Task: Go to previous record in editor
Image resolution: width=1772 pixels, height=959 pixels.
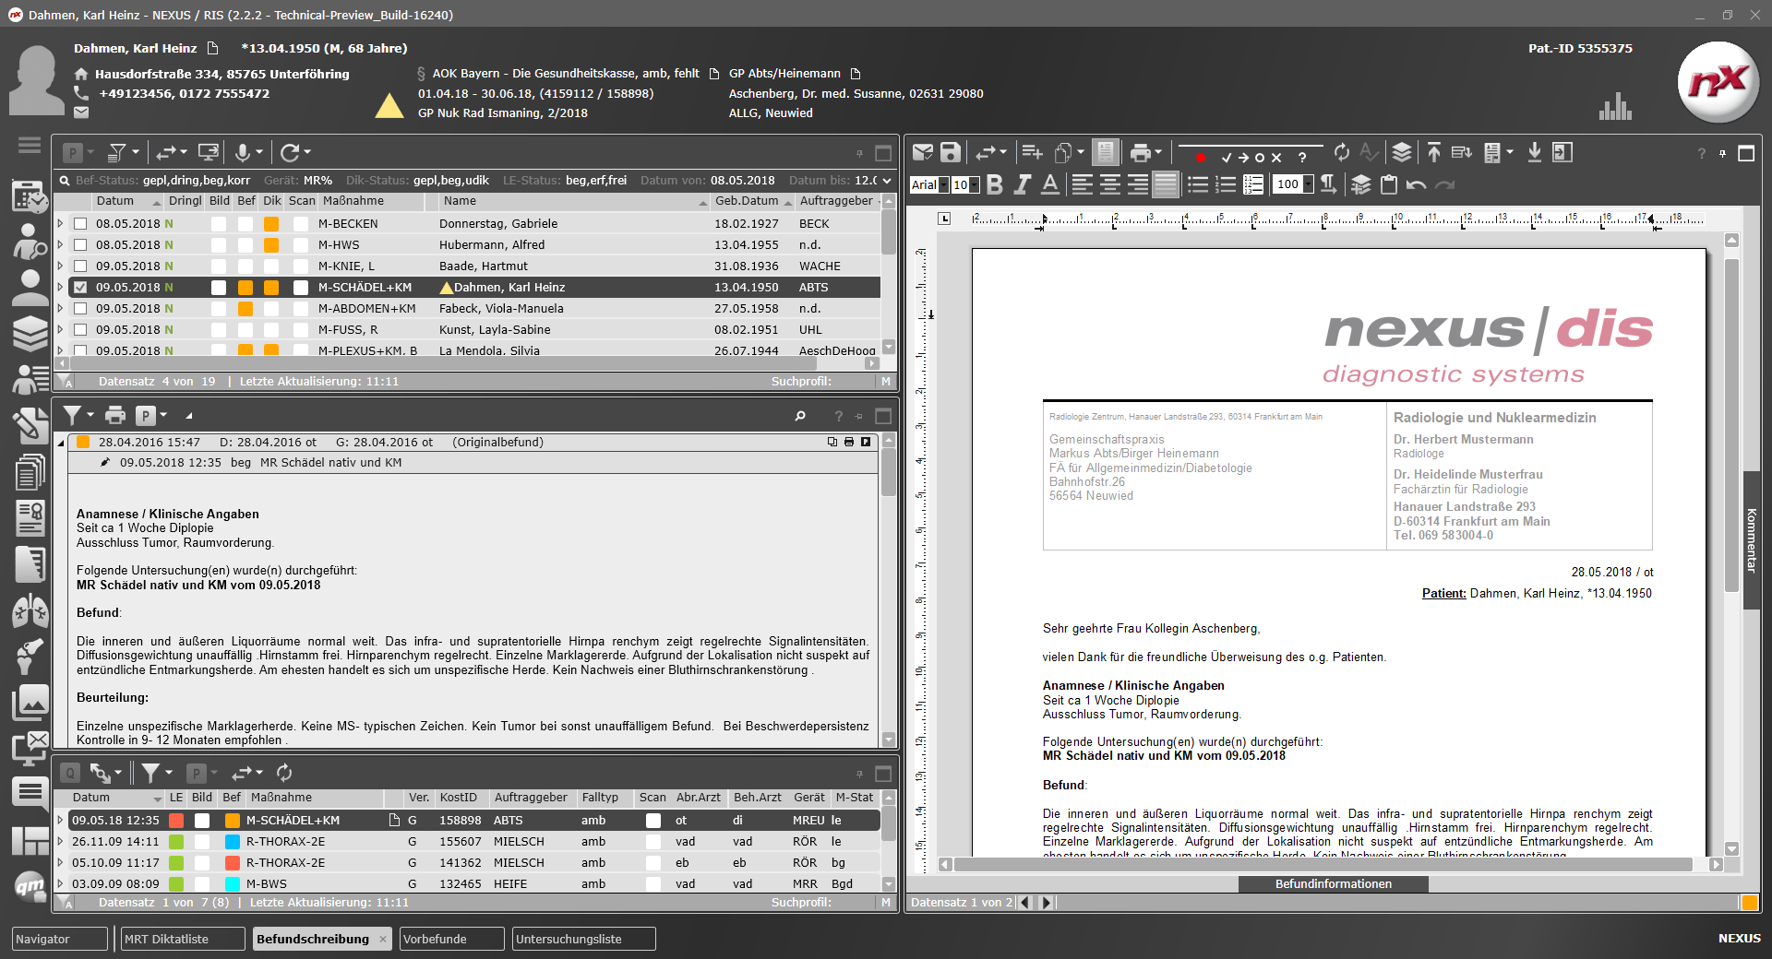Action: [x=1024, y=902]
